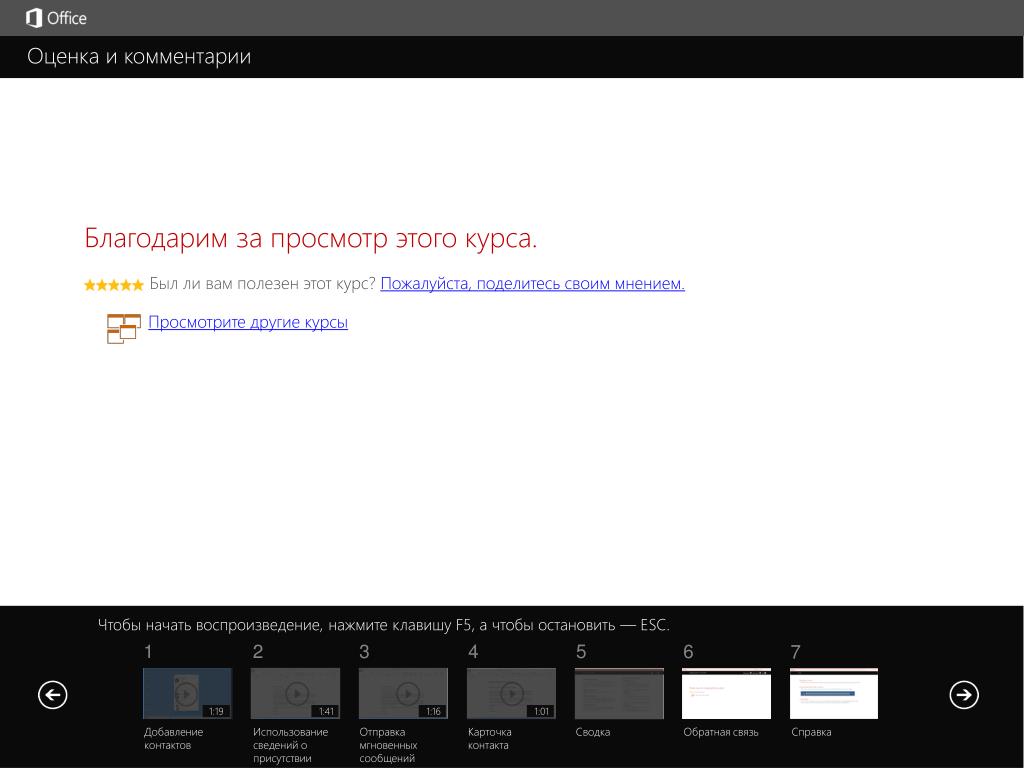Click the 'Использование сведений о присутствии' caption
The height and width of the screenshot is (768, 1024).
coord(290,745)
